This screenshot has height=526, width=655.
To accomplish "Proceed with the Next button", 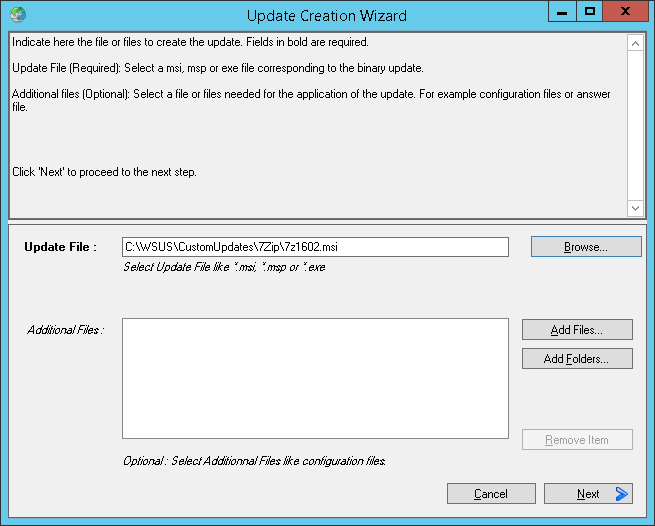I will pyautogui.click(x=588, y=494).
